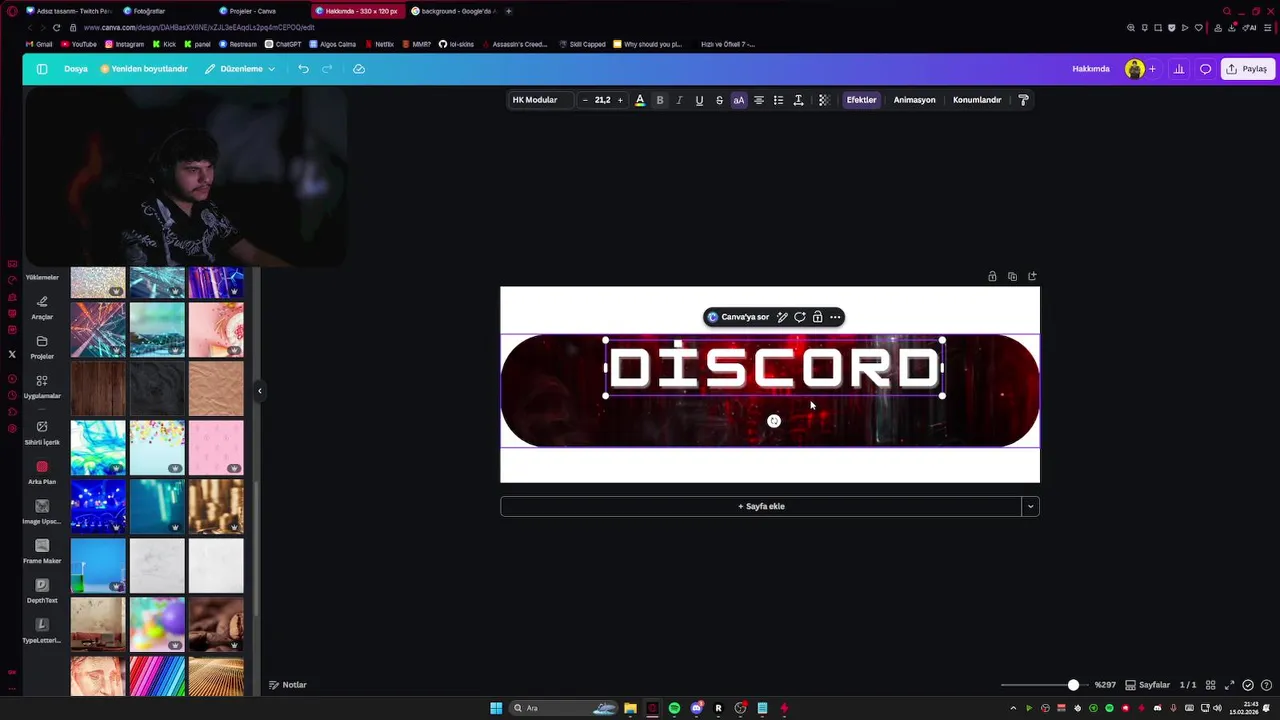Image resolution: width=1280 pixels, height=720 pixels.
Task: Redo the last action
Action: 327,69
